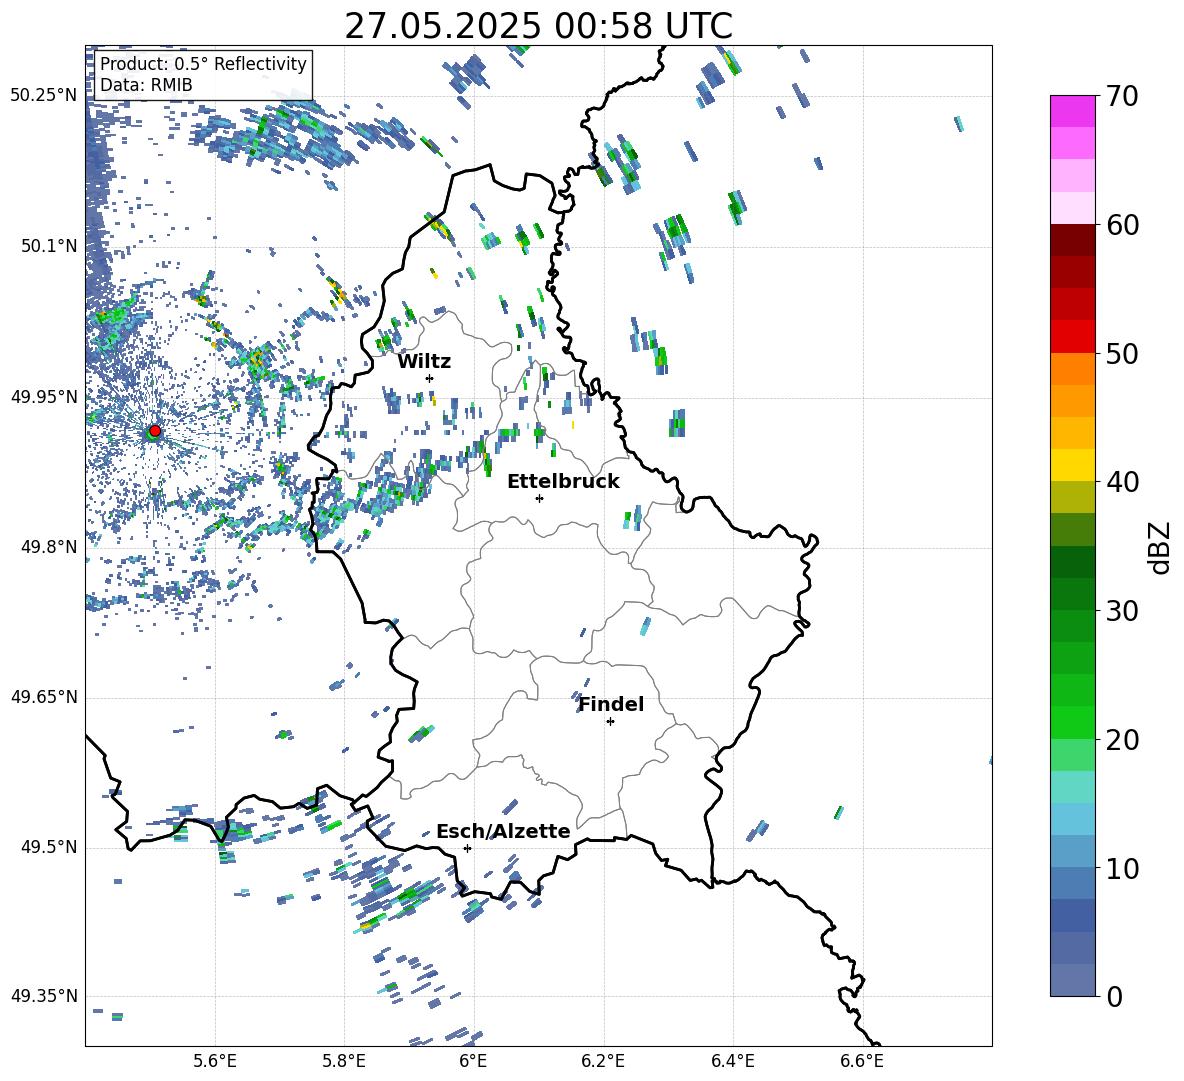Click the dBZ colorbar axis label
The image size is (1184, 1081).
coord(1161,547)
